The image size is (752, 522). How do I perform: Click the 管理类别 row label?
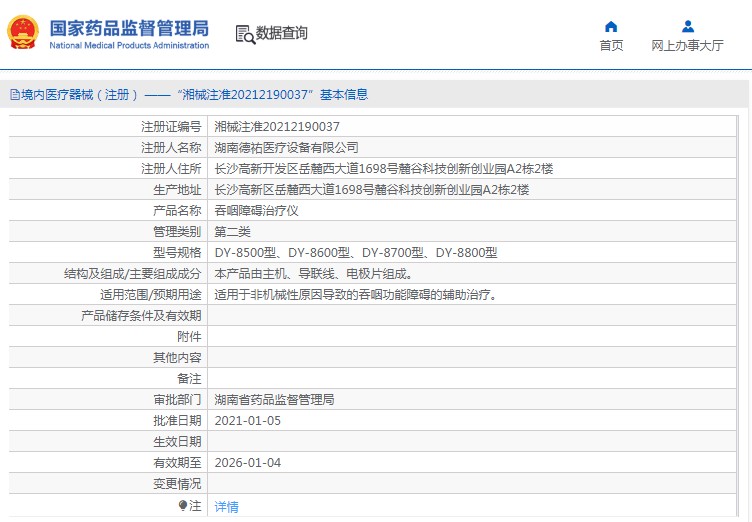click(177, 232)
